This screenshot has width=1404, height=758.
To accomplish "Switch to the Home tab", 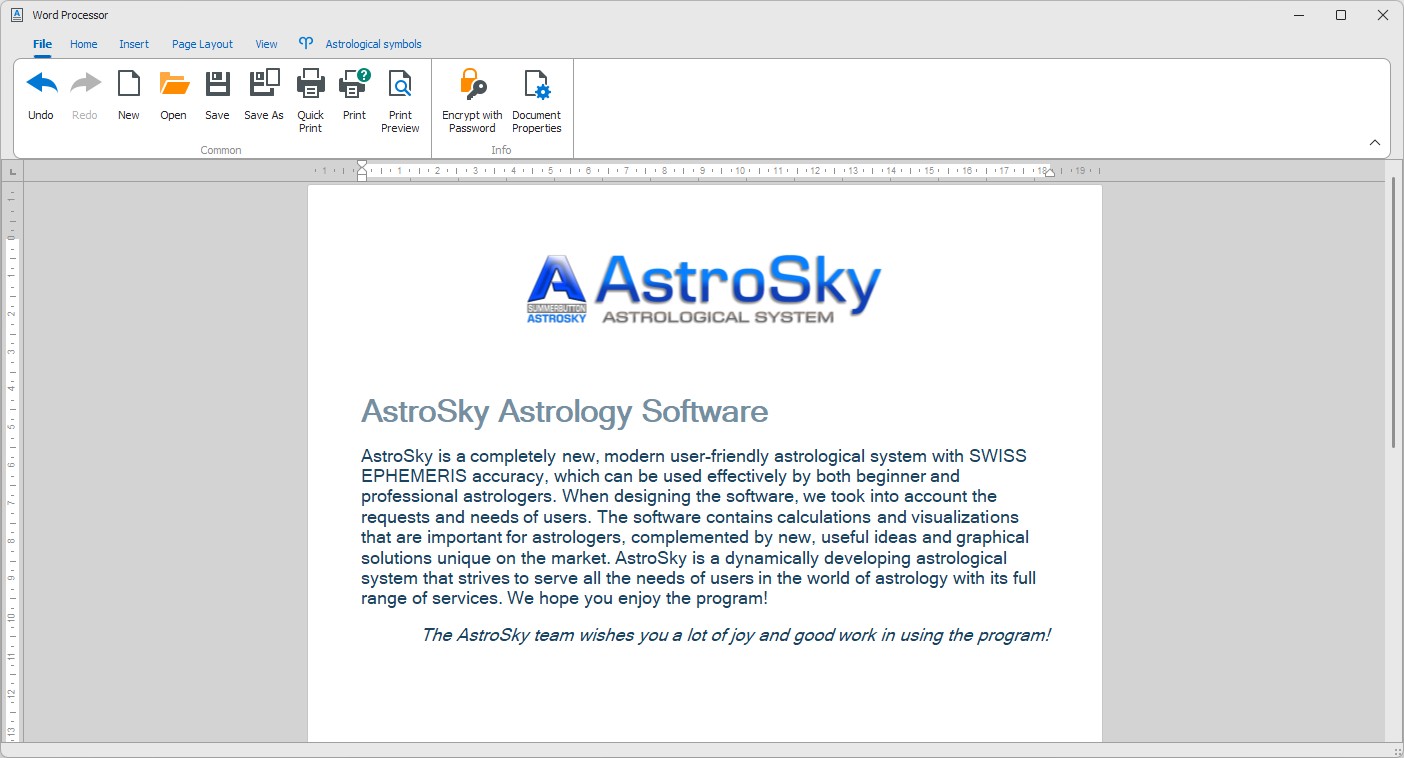I will coord(84,44).
